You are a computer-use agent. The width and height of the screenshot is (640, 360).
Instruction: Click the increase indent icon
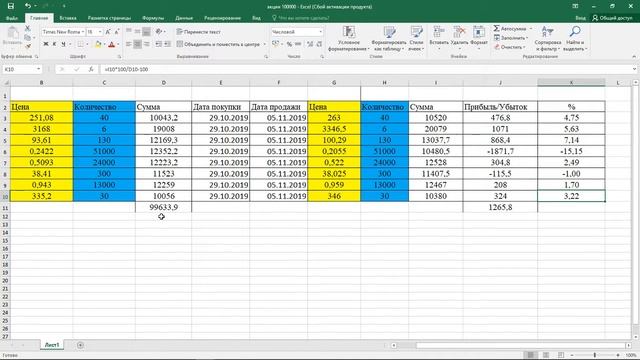tap(167, 44)
